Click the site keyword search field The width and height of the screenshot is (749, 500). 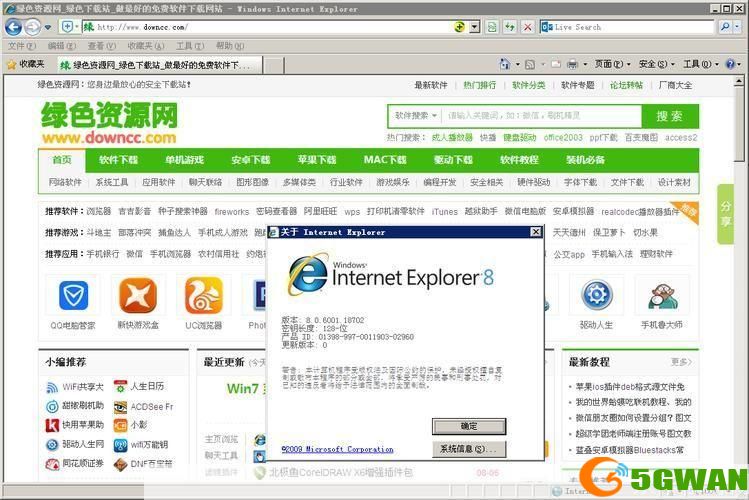point(541,116)
